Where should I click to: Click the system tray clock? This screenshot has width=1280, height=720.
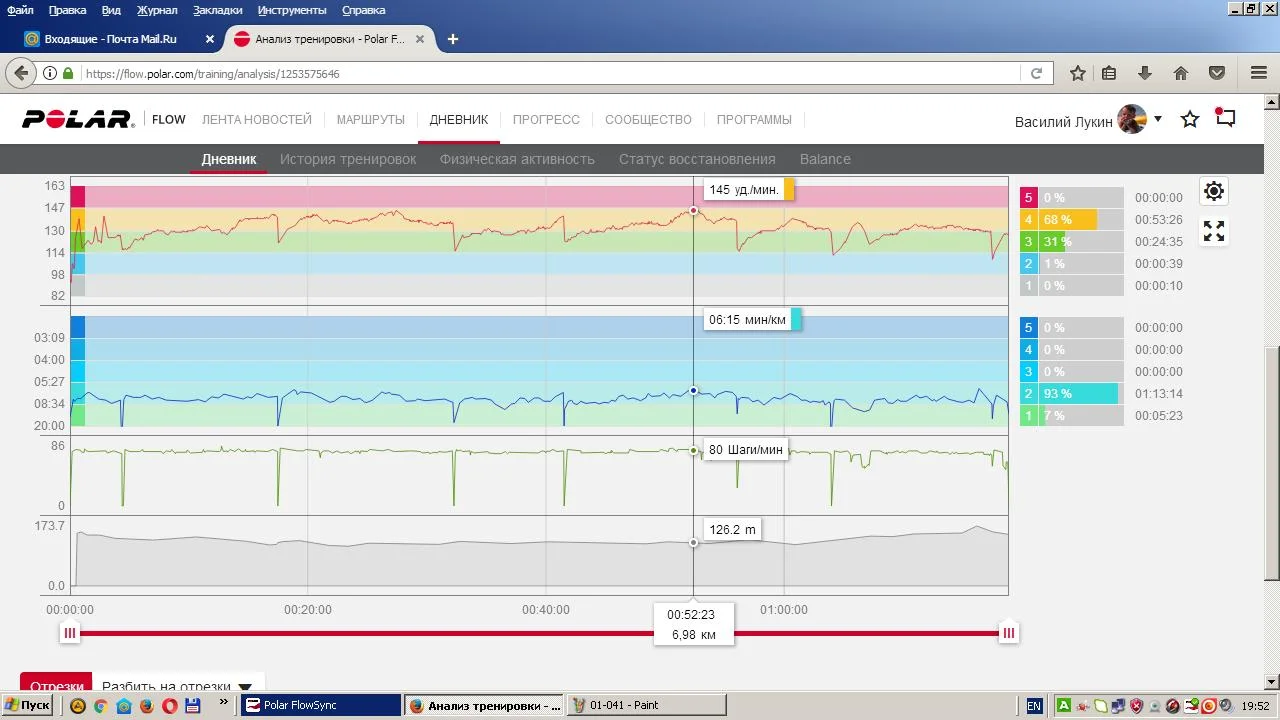click(1258, 706)
